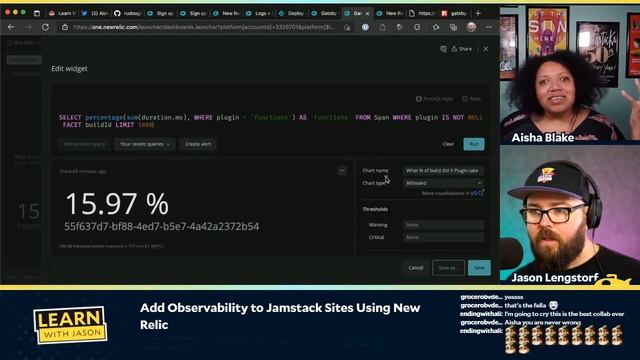Viewport: 640px width, 360px height.
Task: Click the site info icon in address bar
Action: click(x=64, y=27)
